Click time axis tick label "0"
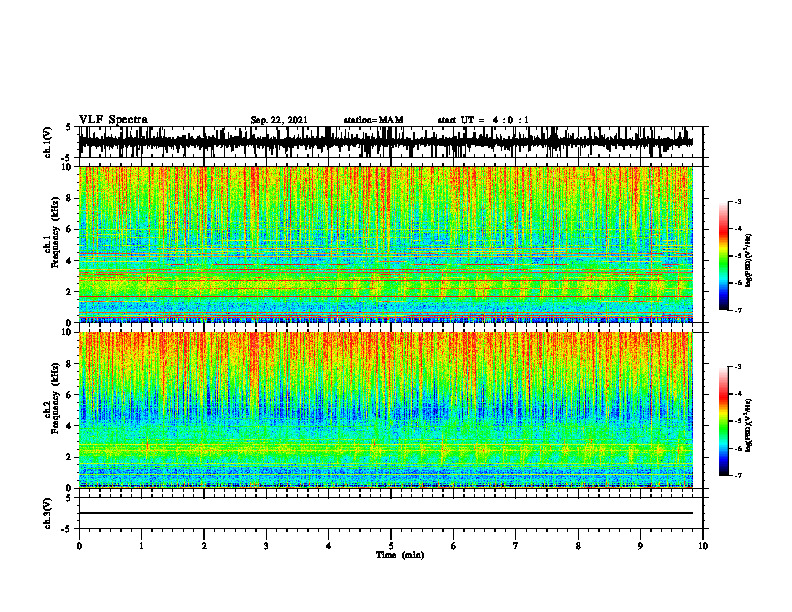The height and width of the screenshot is (612, 792). 79,546
